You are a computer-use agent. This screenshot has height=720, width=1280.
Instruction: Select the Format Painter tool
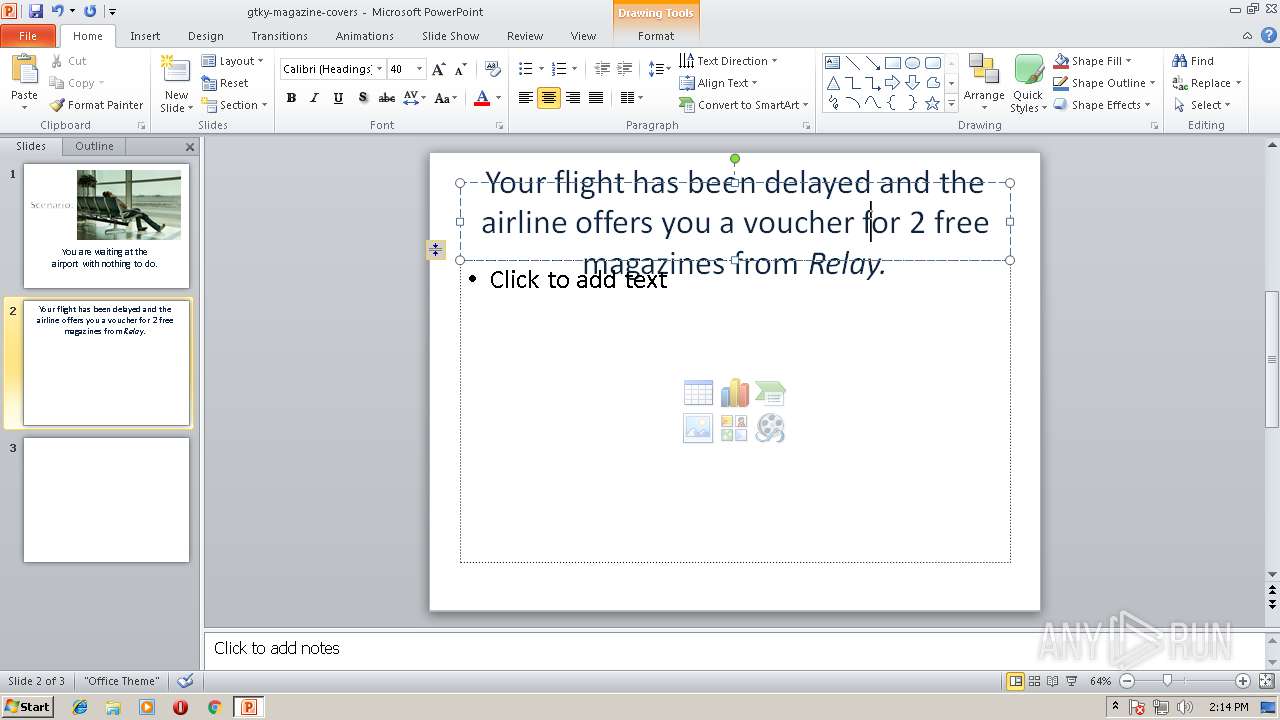tap(97, 105)
